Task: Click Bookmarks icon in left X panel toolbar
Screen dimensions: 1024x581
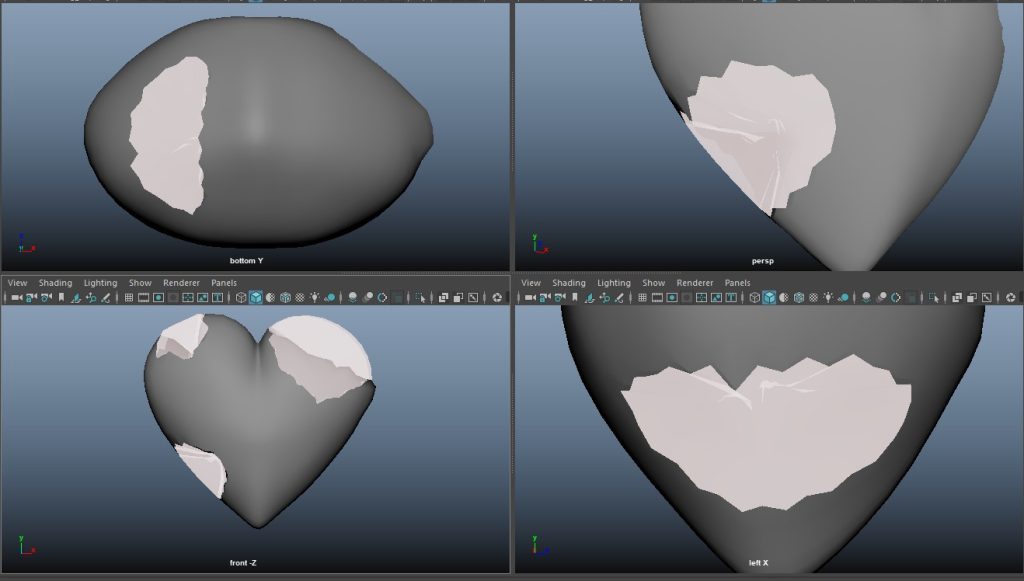Action: coord(575,298)
